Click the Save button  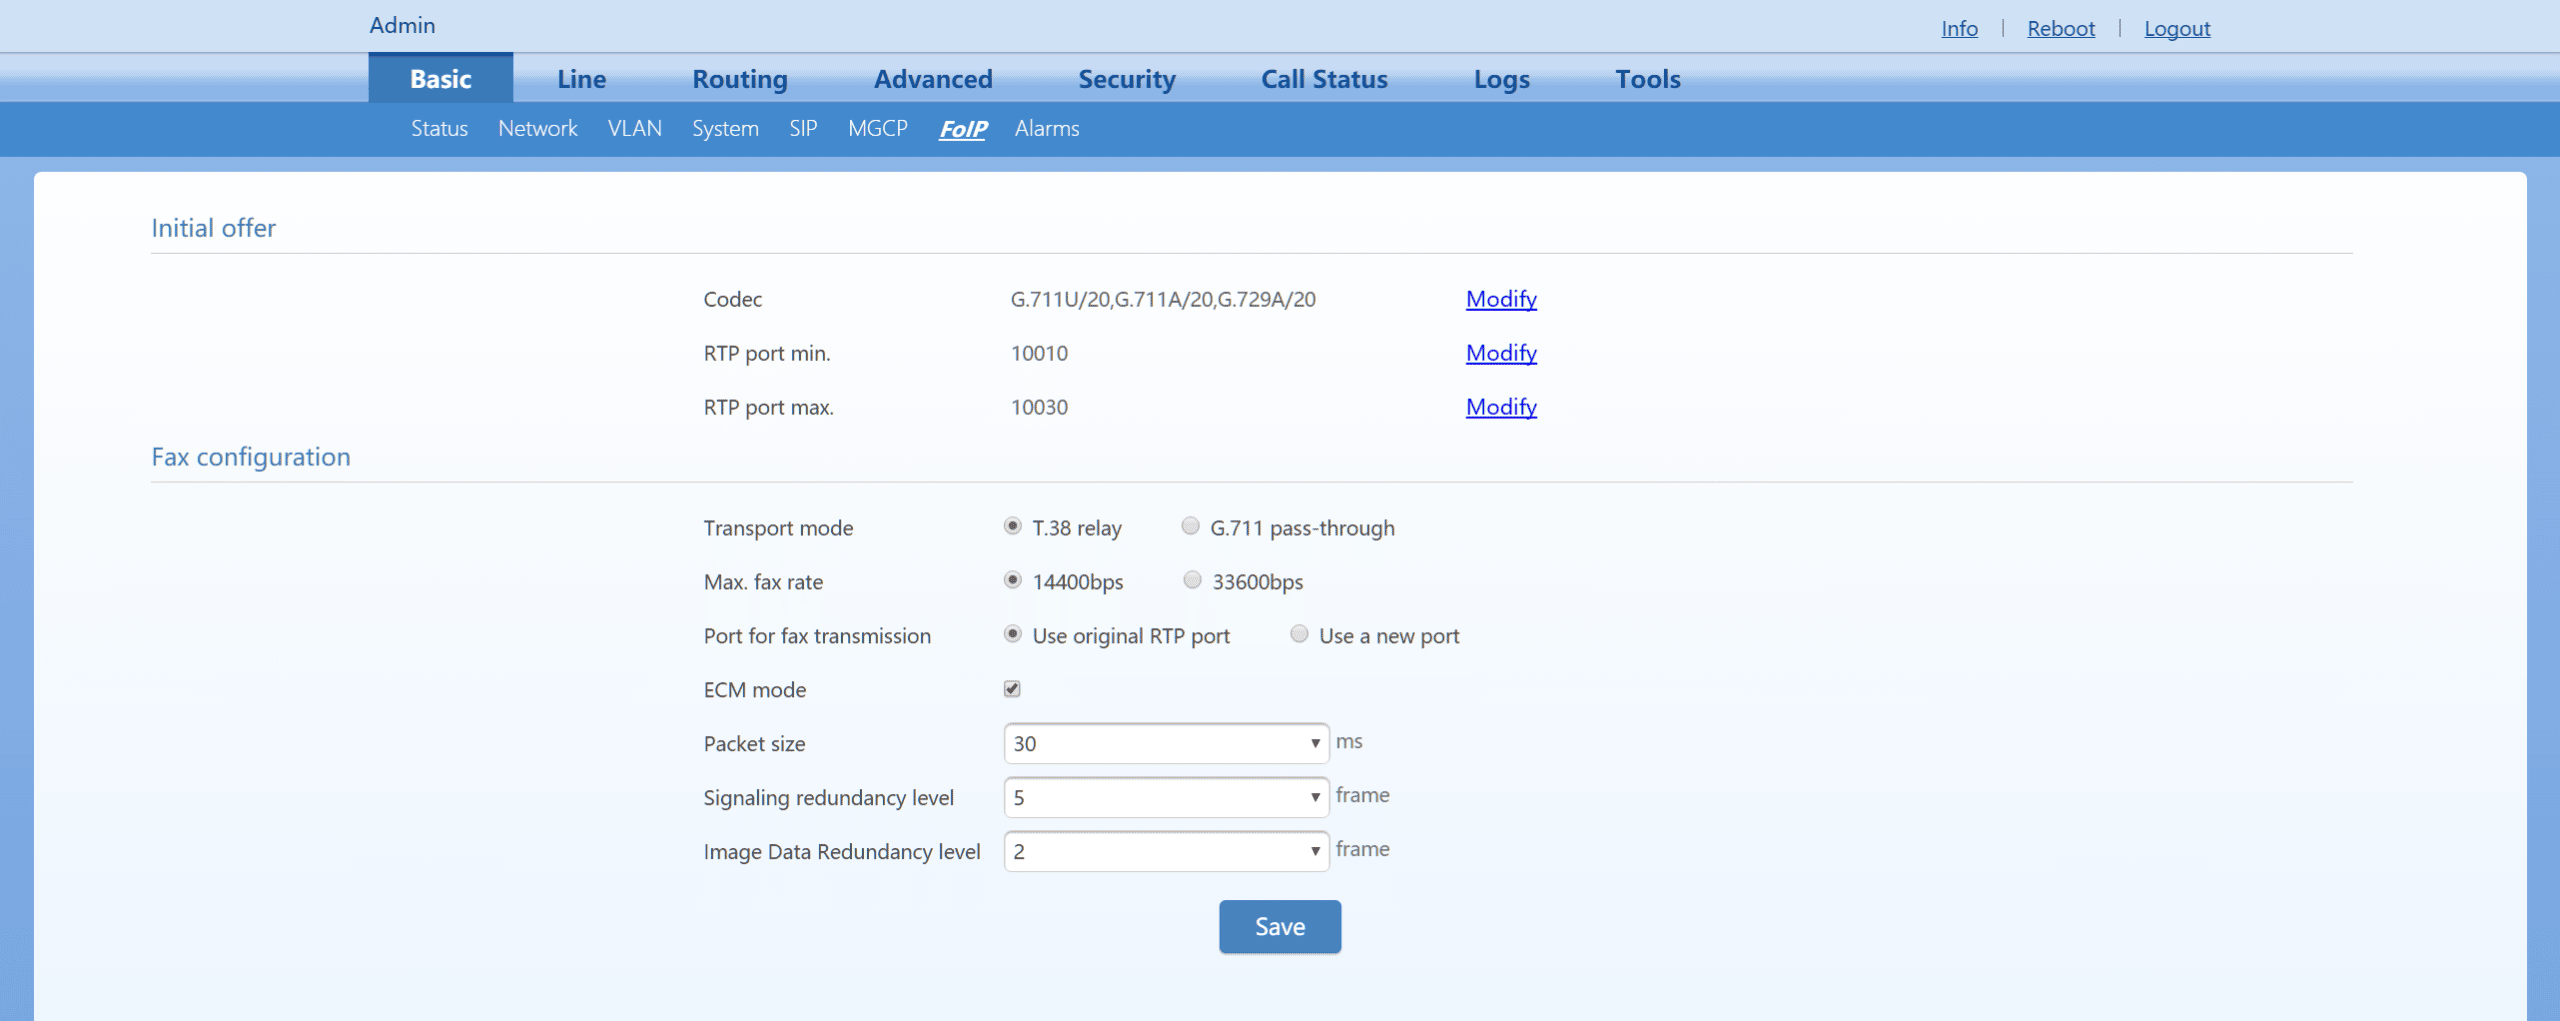(x=1280, y=927)
